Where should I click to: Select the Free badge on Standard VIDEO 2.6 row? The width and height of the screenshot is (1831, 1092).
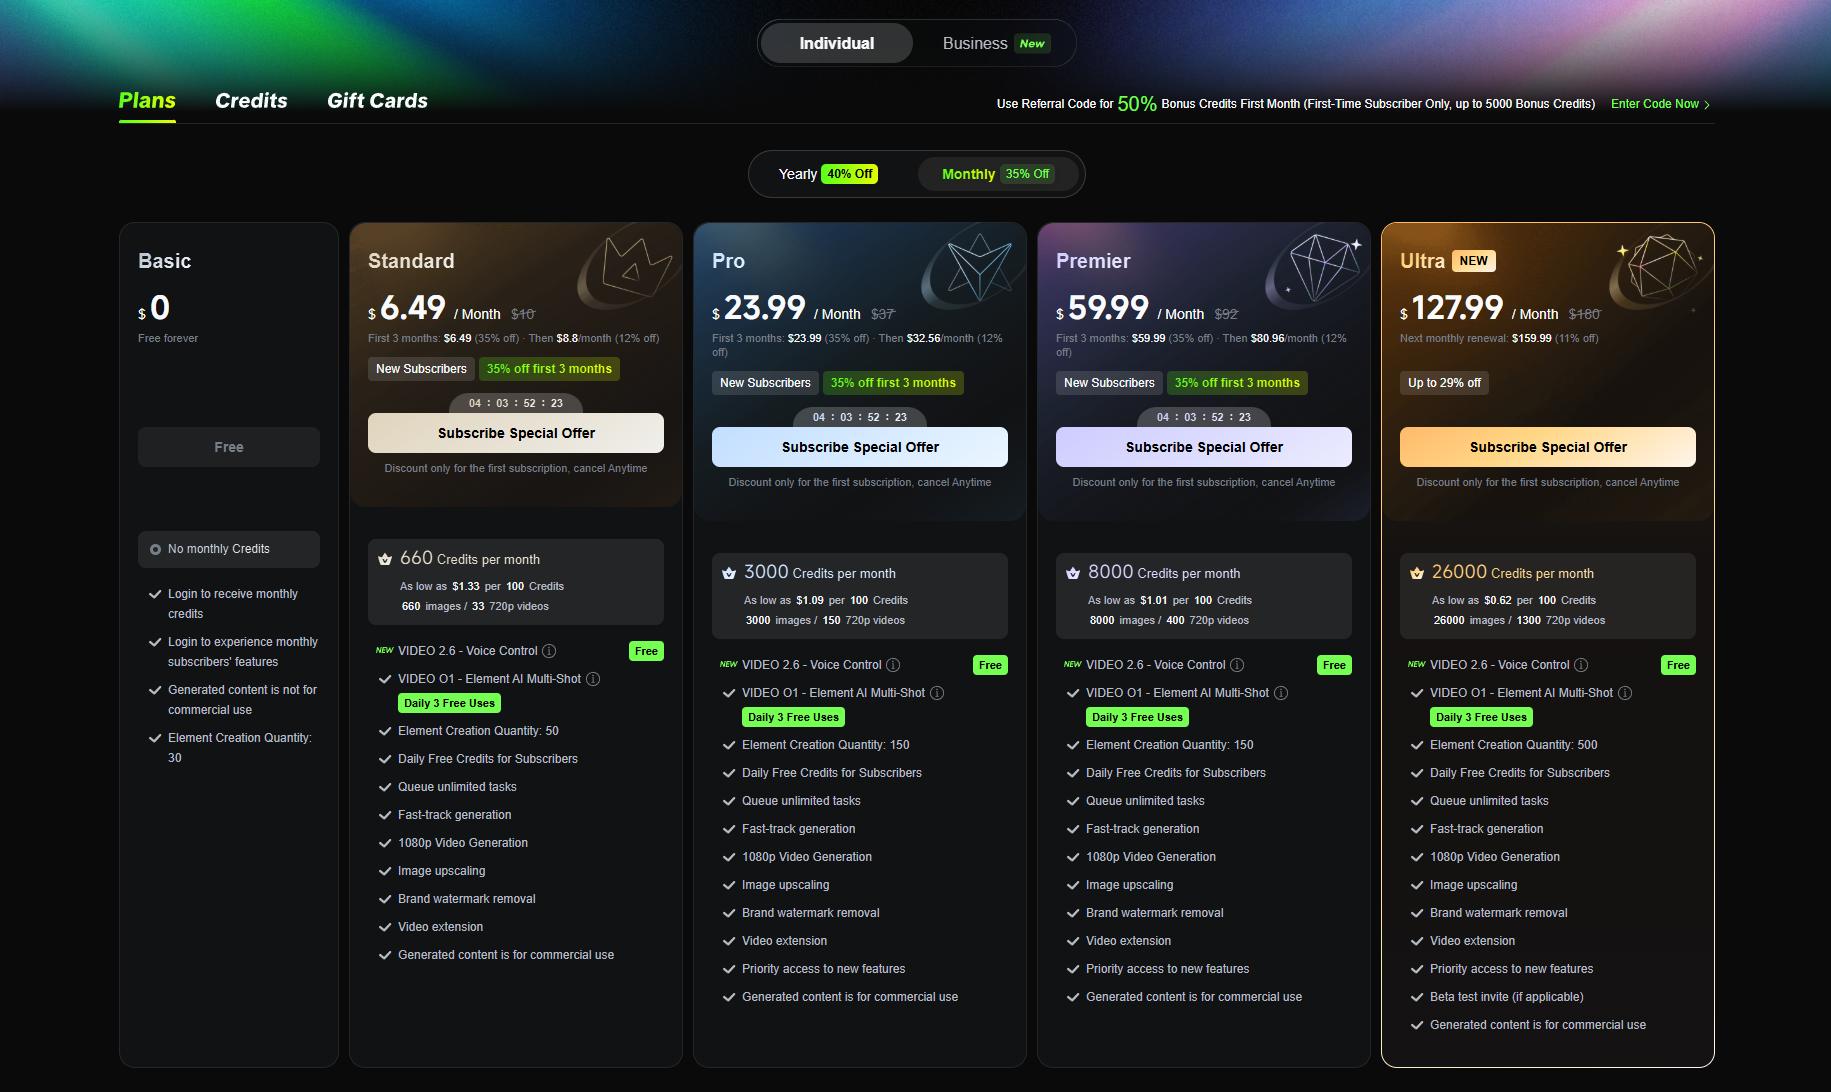tap(646, 651)
